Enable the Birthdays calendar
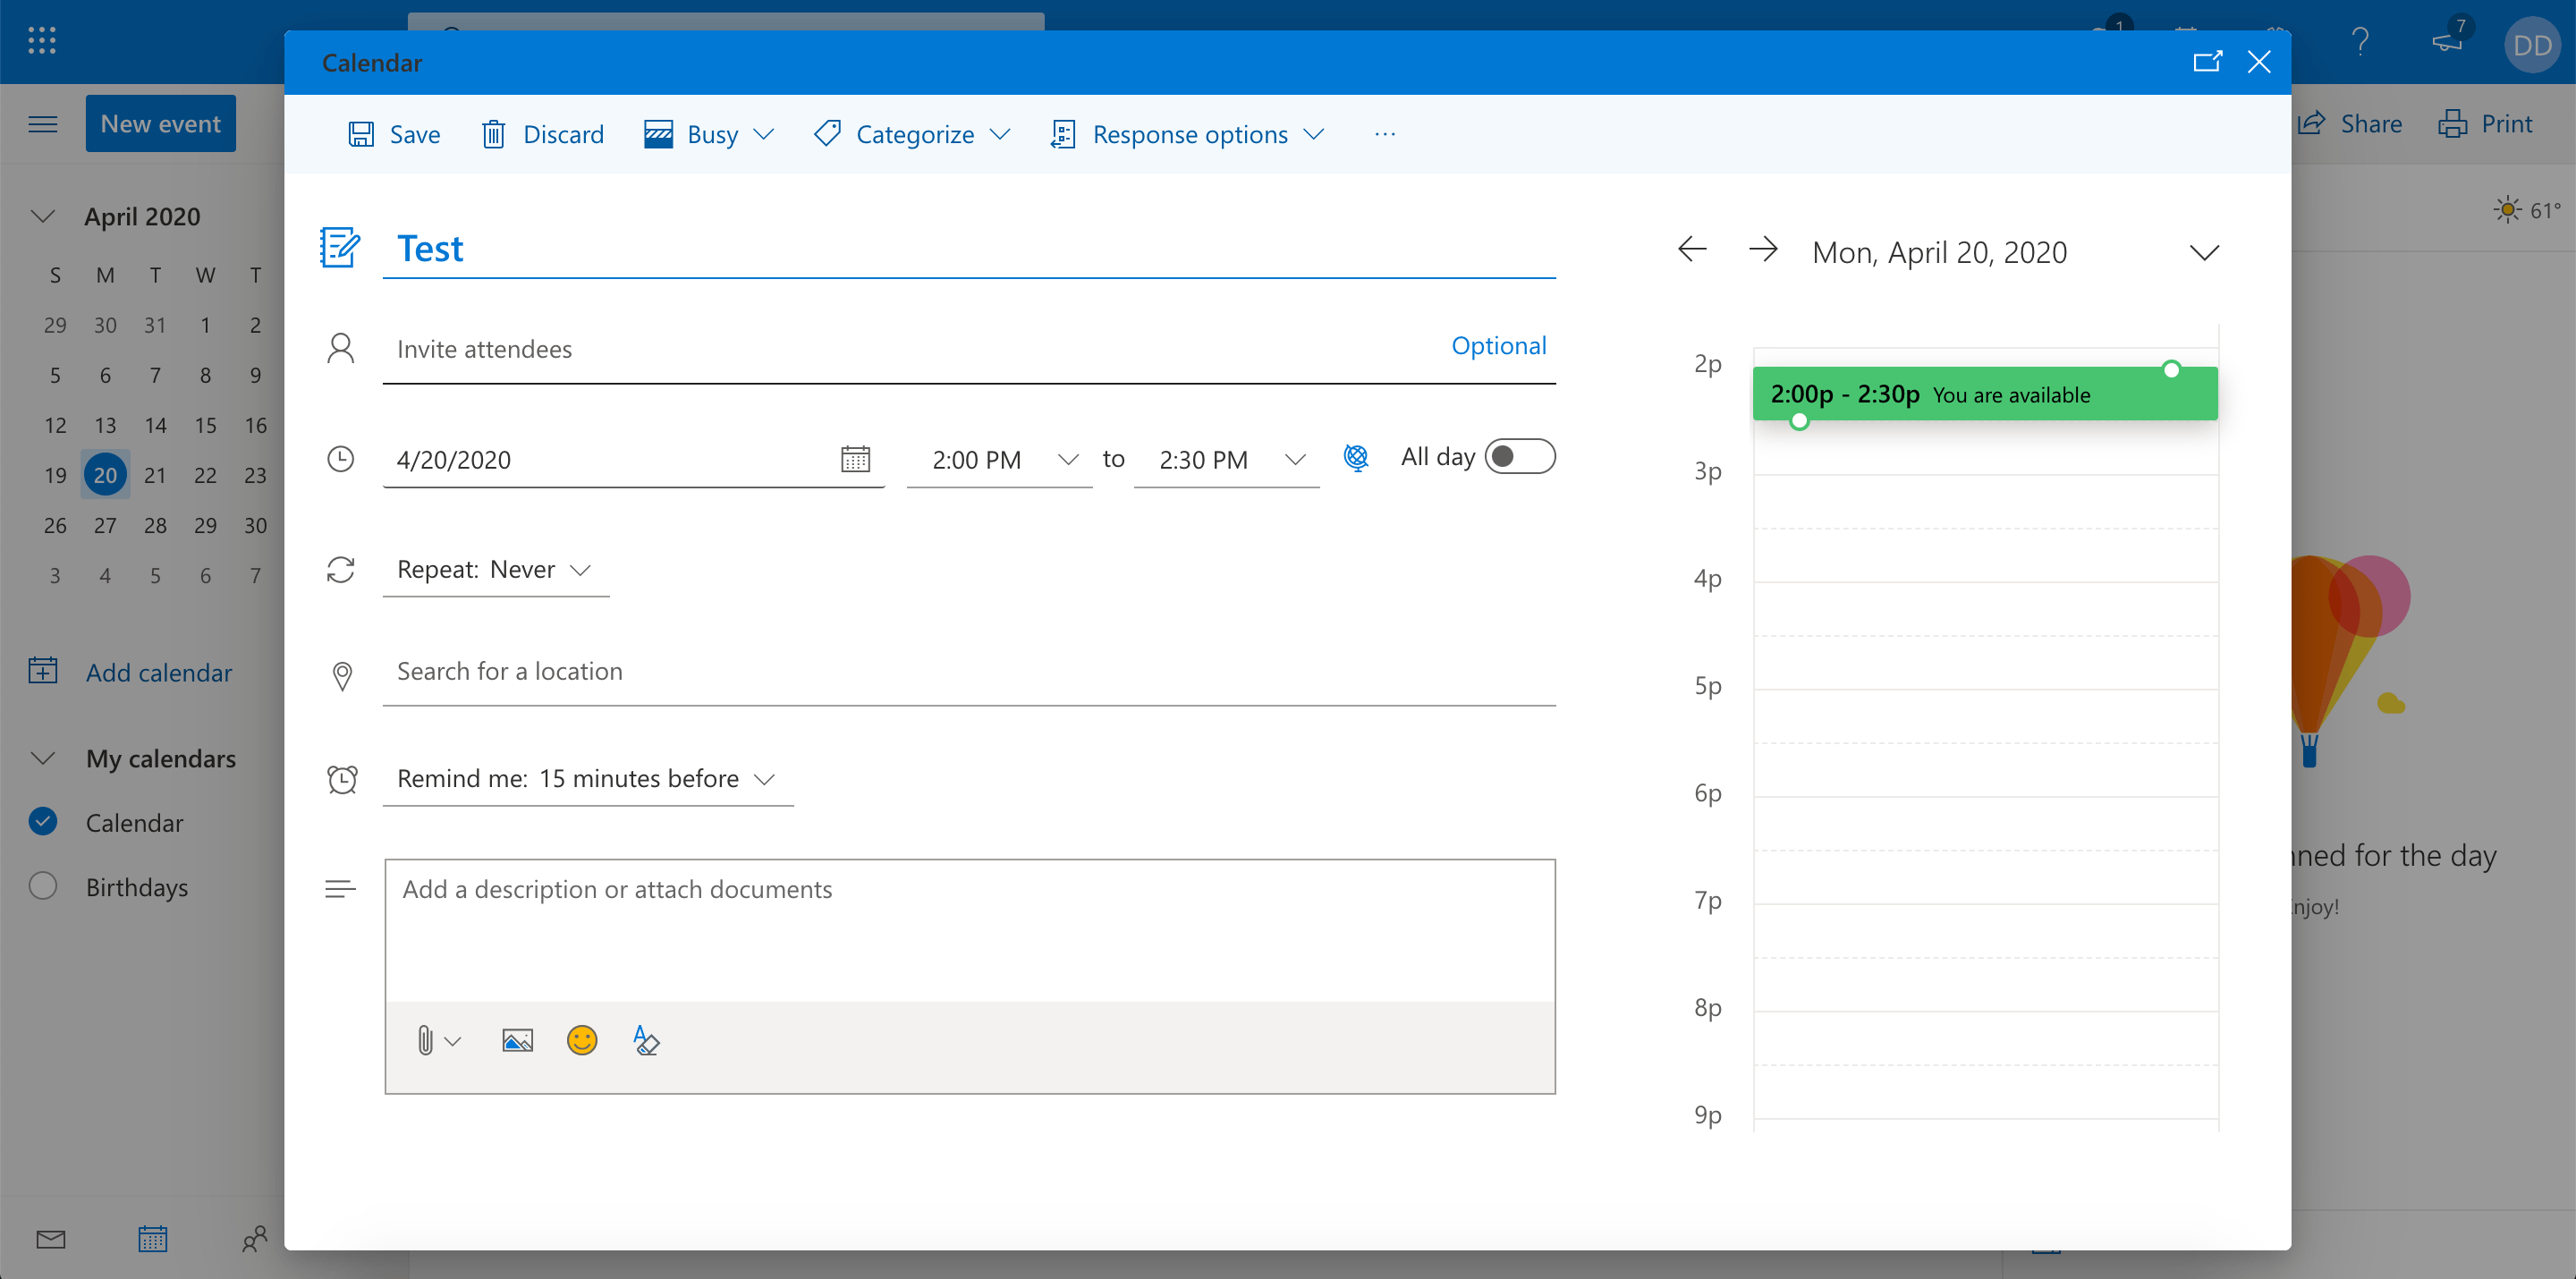The image size is (2576, 1279). point(43,886)
